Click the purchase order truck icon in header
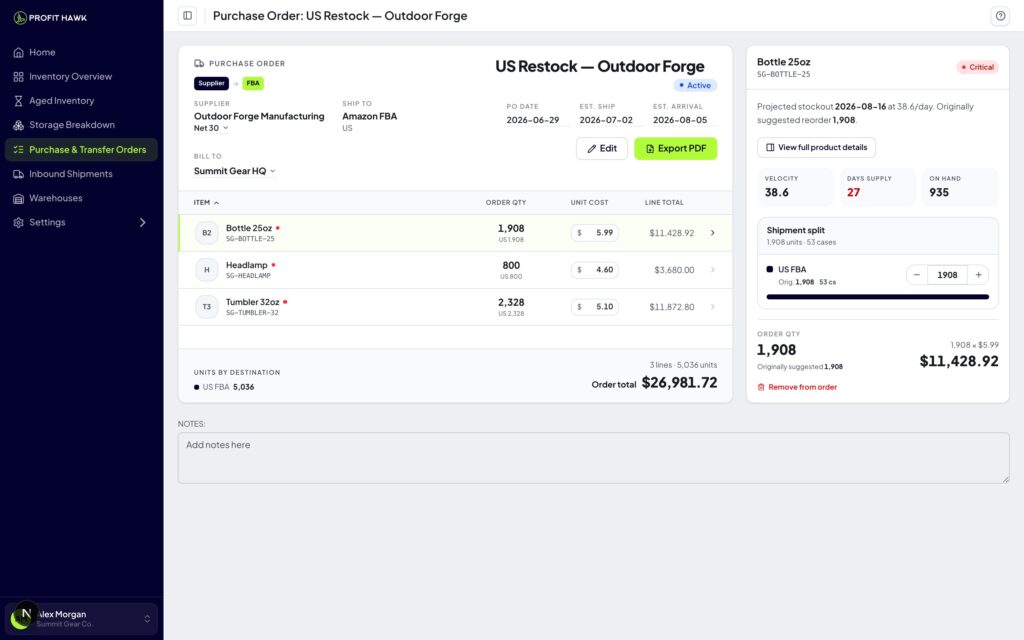 [199, 63]
